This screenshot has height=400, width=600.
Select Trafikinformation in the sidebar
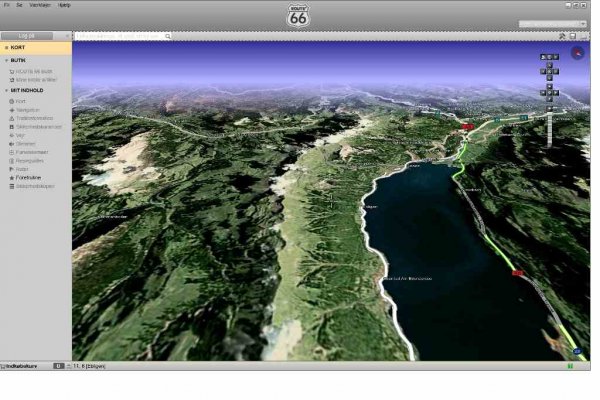38,118
